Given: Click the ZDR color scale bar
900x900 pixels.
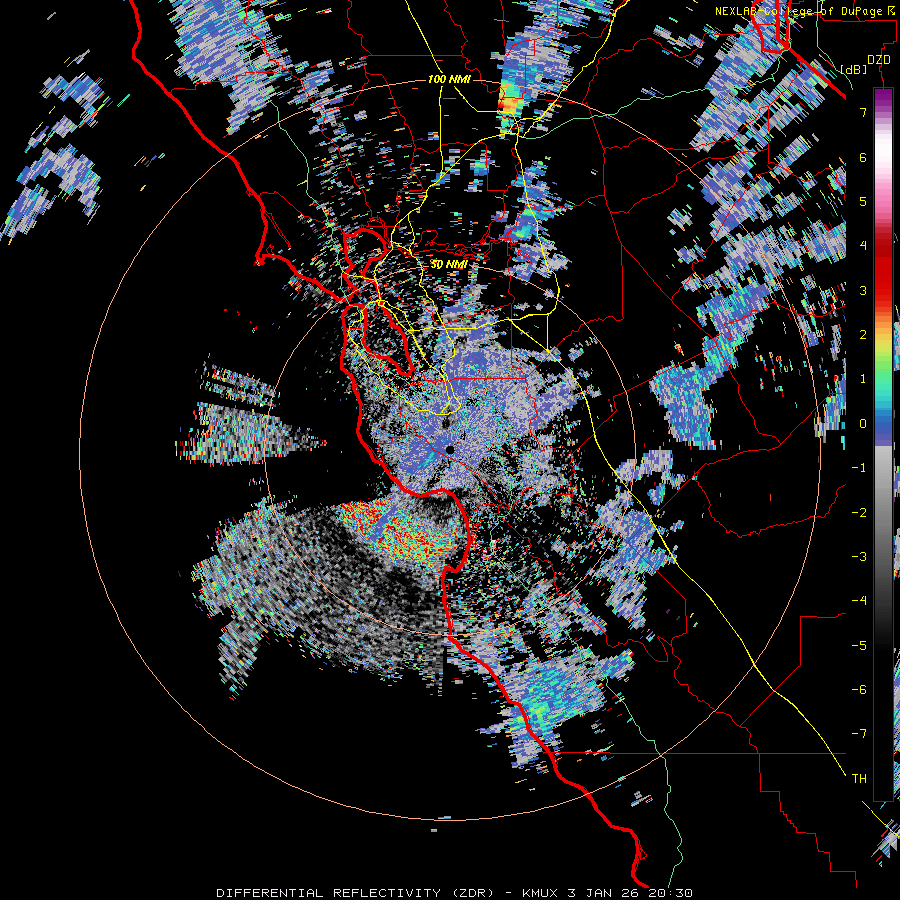Looking at the screenshot, I should (883, 444).
